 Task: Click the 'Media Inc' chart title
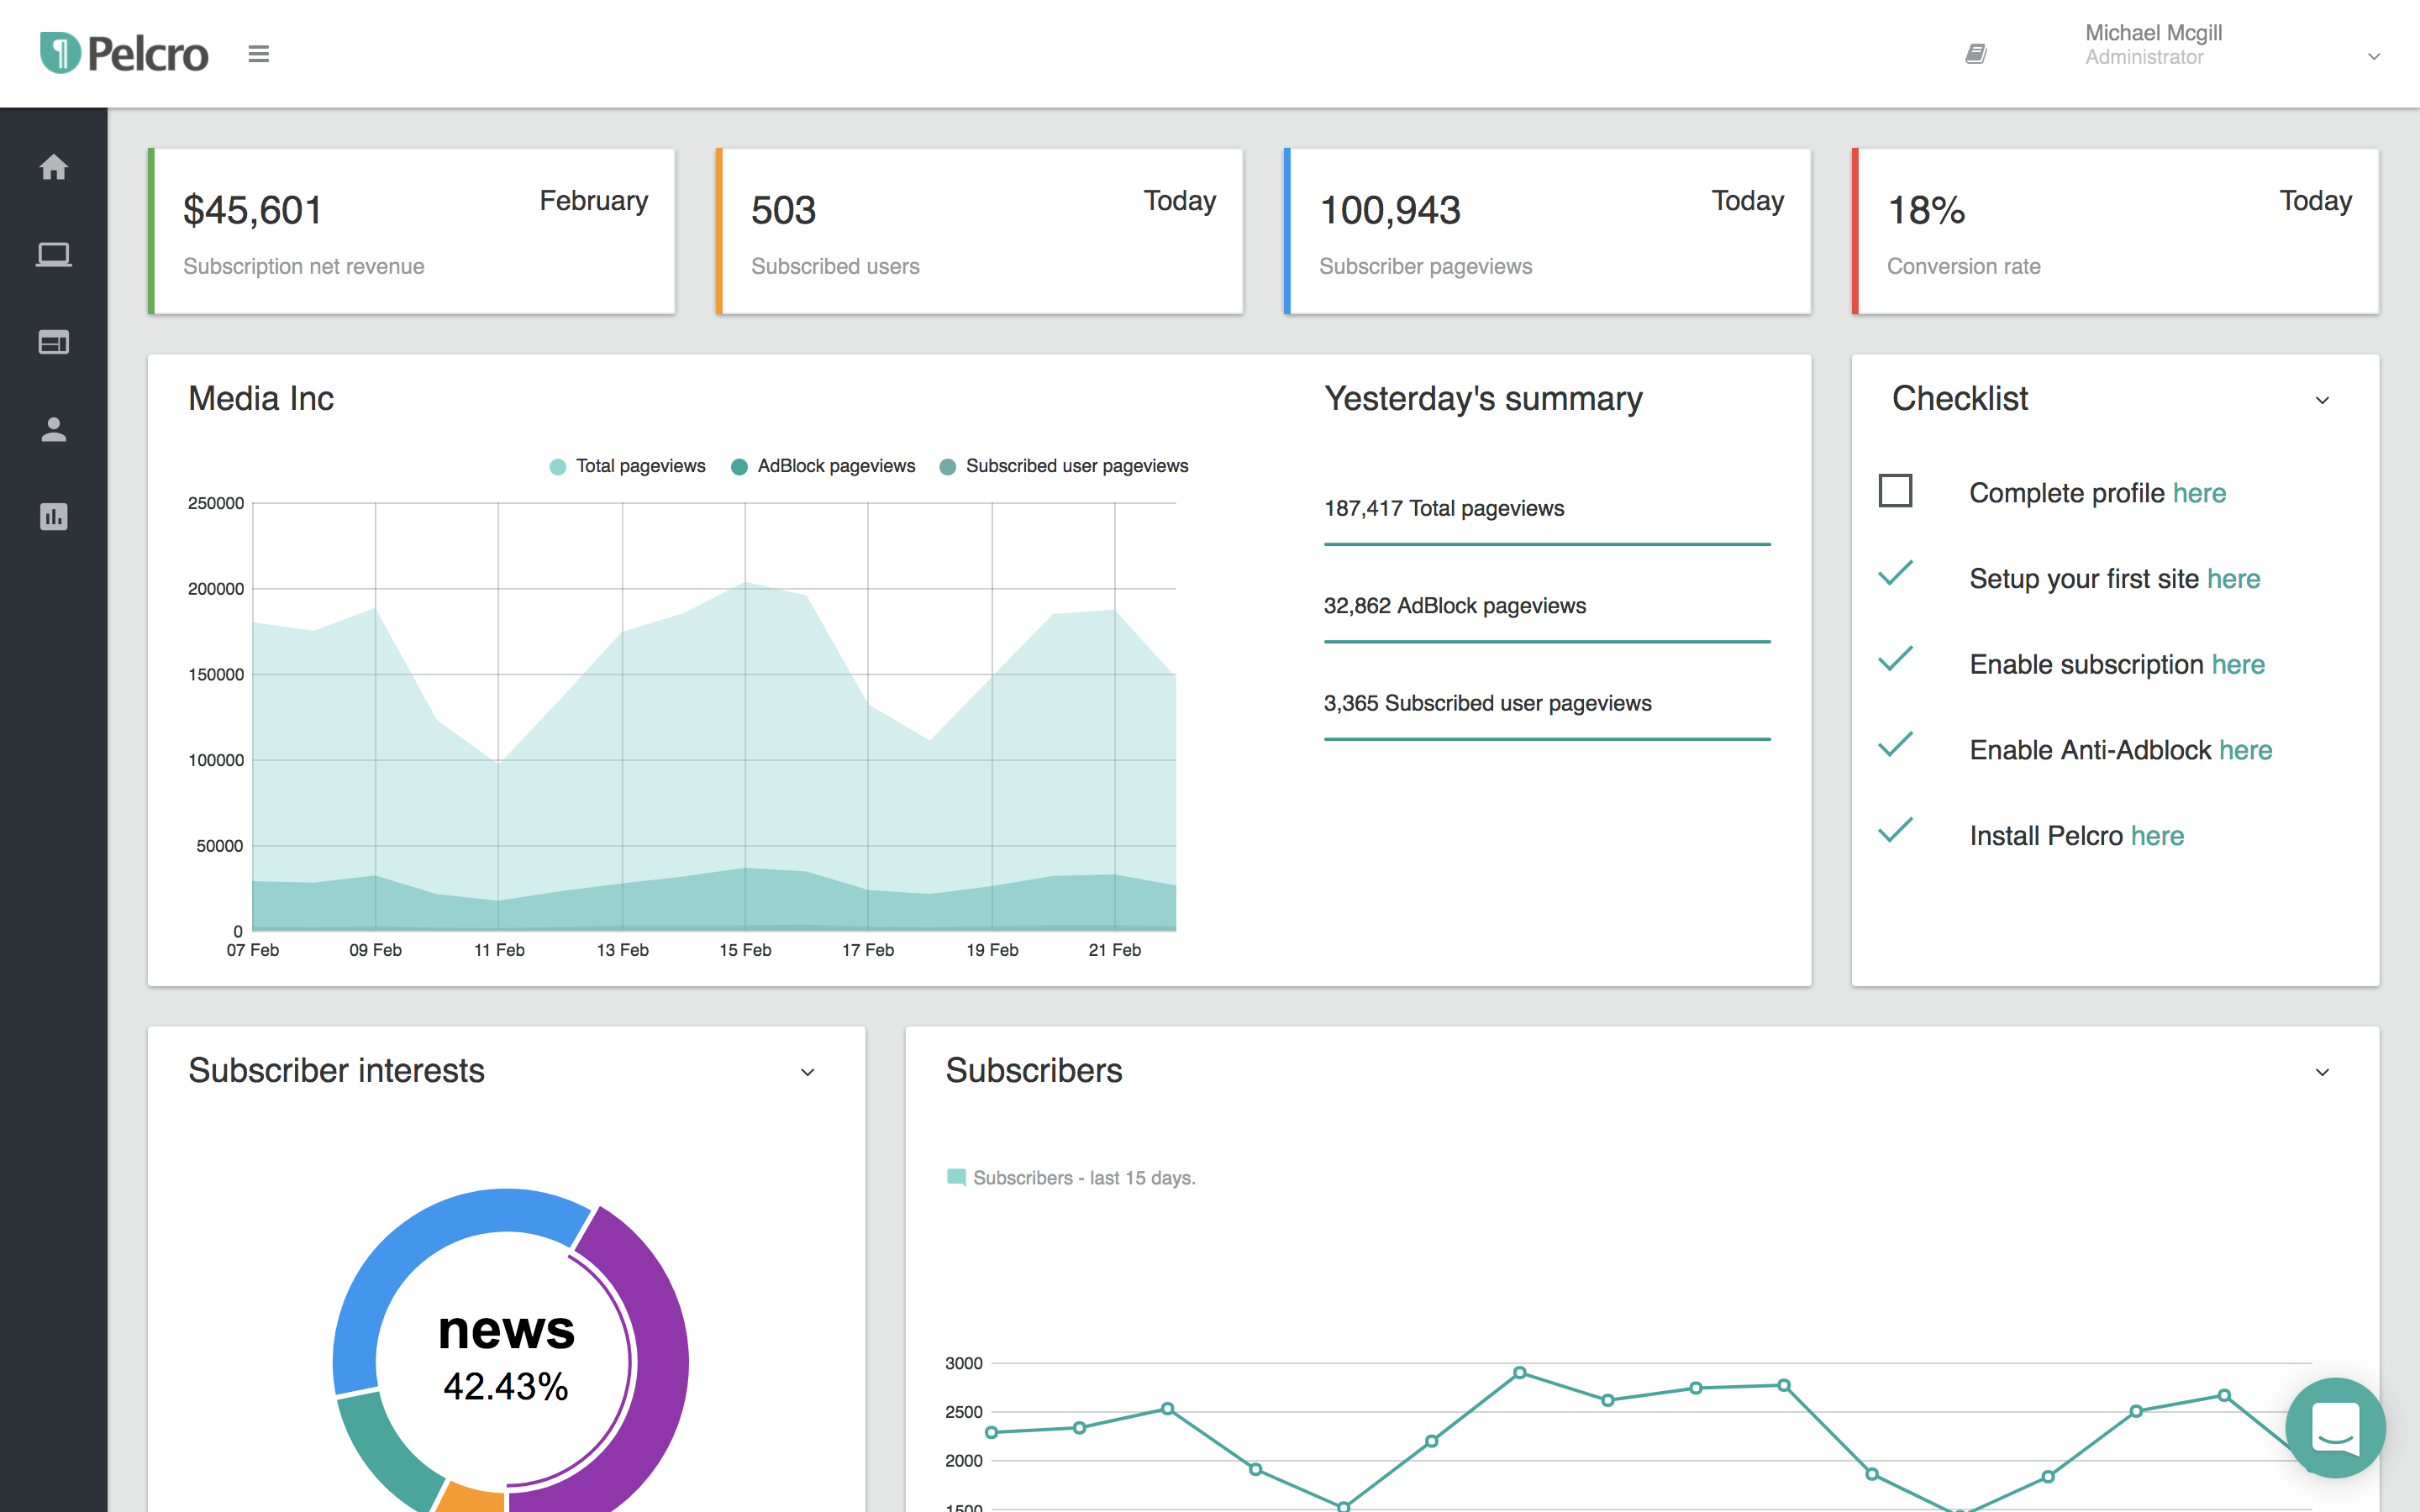click(261, 398)
